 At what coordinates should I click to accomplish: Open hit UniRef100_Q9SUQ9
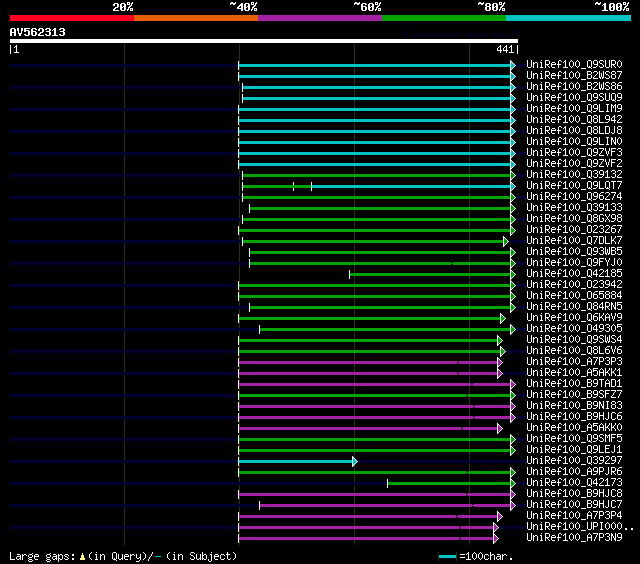[x=574, y=98]
